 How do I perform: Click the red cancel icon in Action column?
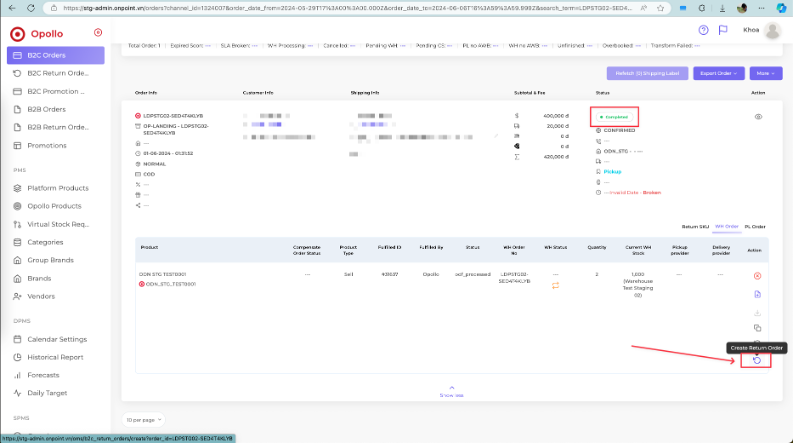tap(758, 276)
